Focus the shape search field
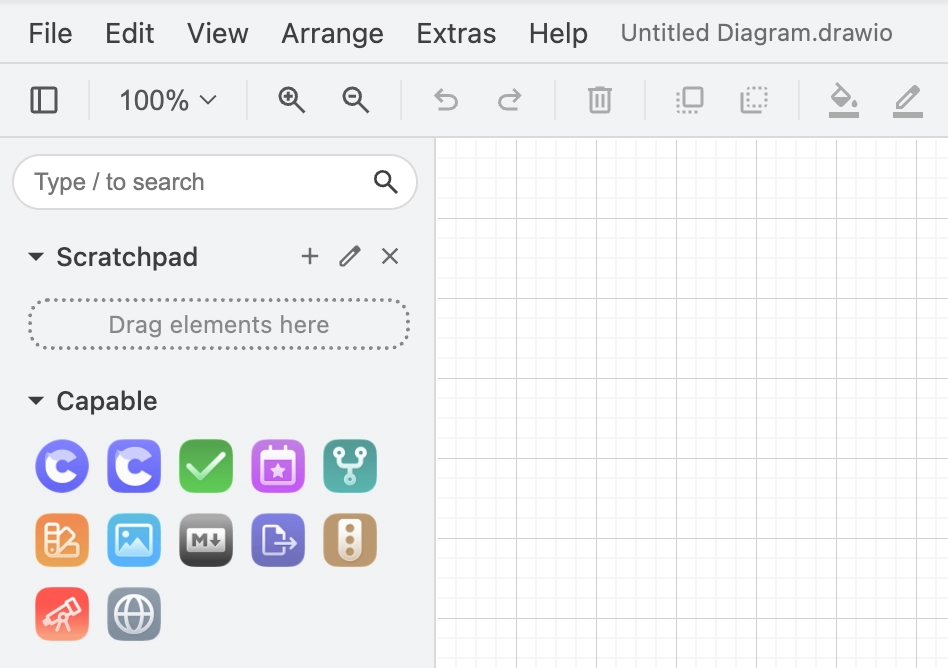Screen dimensions: 948x668 point(215,182)
